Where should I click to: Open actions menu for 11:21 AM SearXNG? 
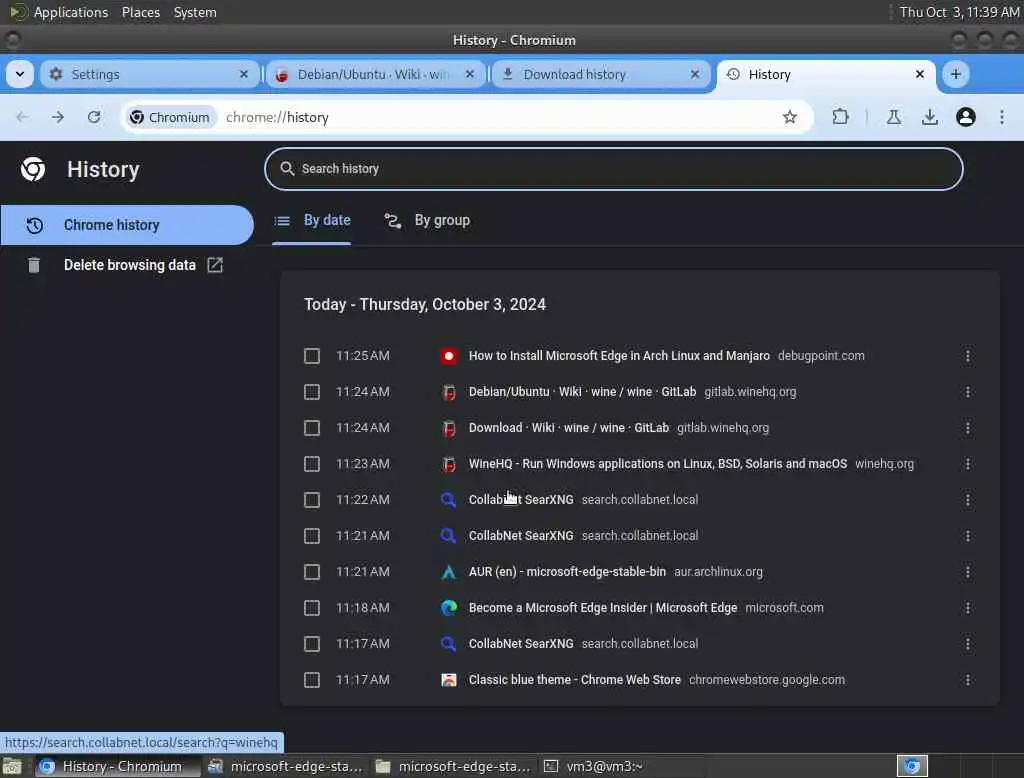tap(967, 536)
